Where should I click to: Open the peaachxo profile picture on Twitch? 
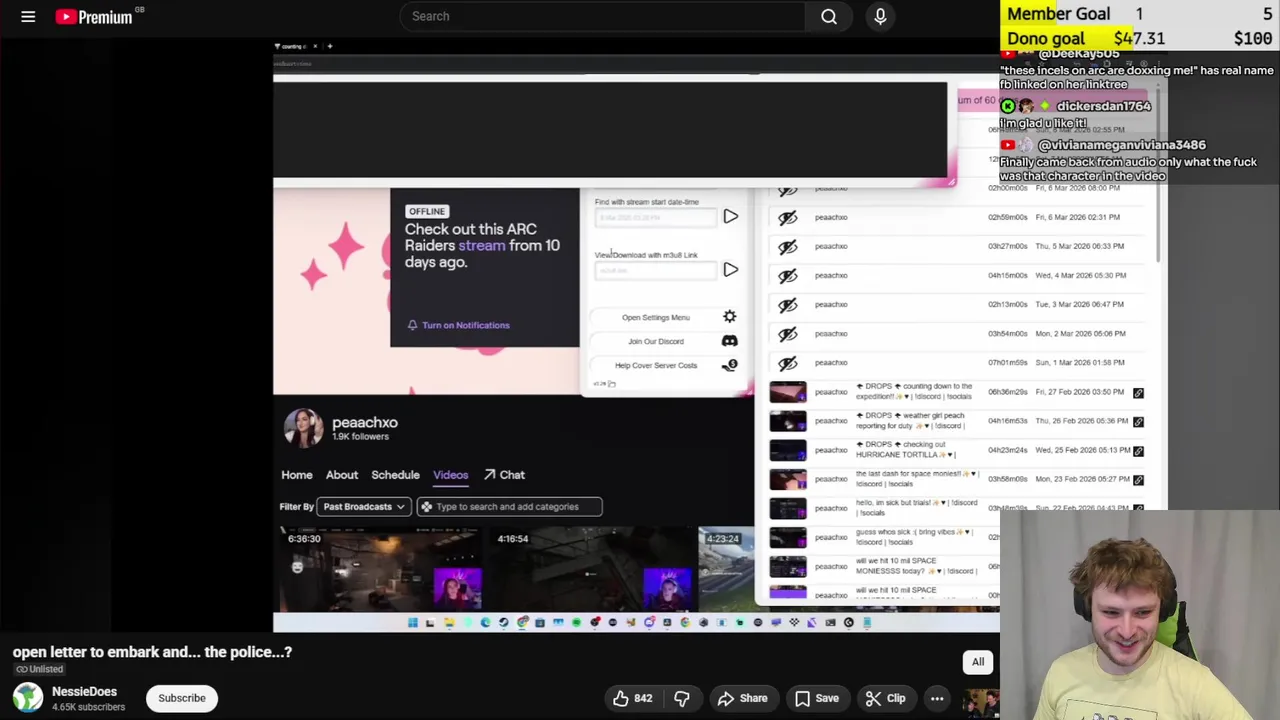coord(303,428)
